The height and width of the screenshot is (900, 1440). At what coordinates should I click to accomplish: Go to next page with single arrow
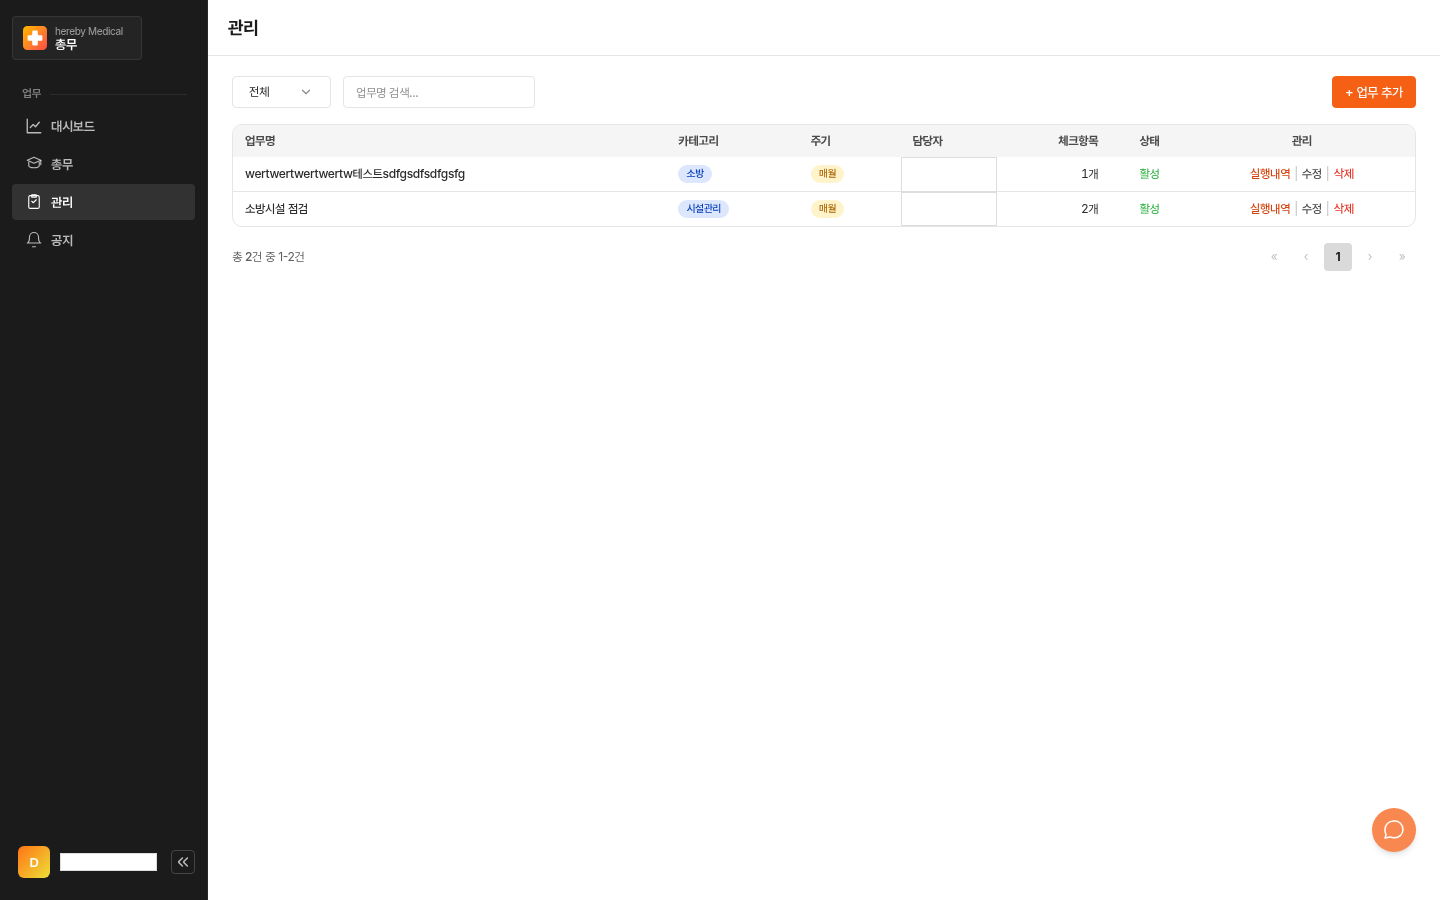click(1370, 257)
